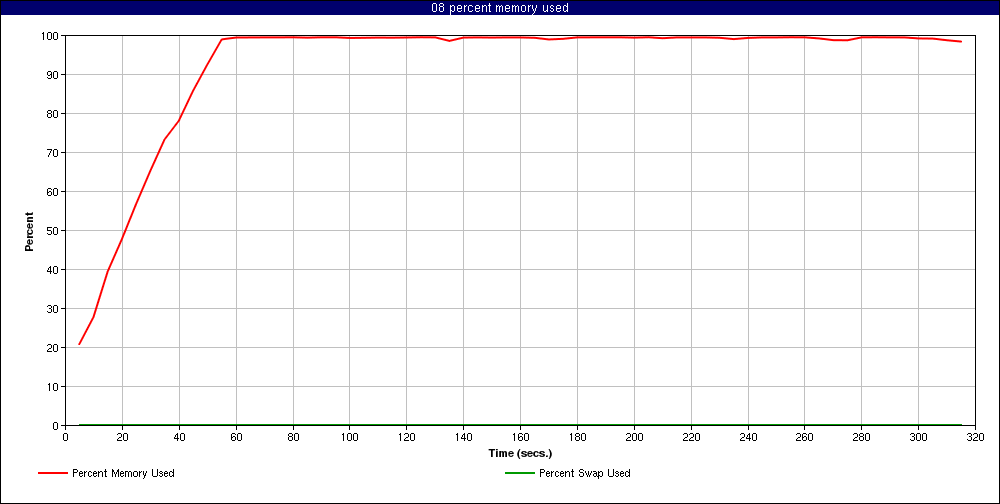1000x504 pixels.
Task: Click the x-axis value 160
Action: (x=520, y=437)
